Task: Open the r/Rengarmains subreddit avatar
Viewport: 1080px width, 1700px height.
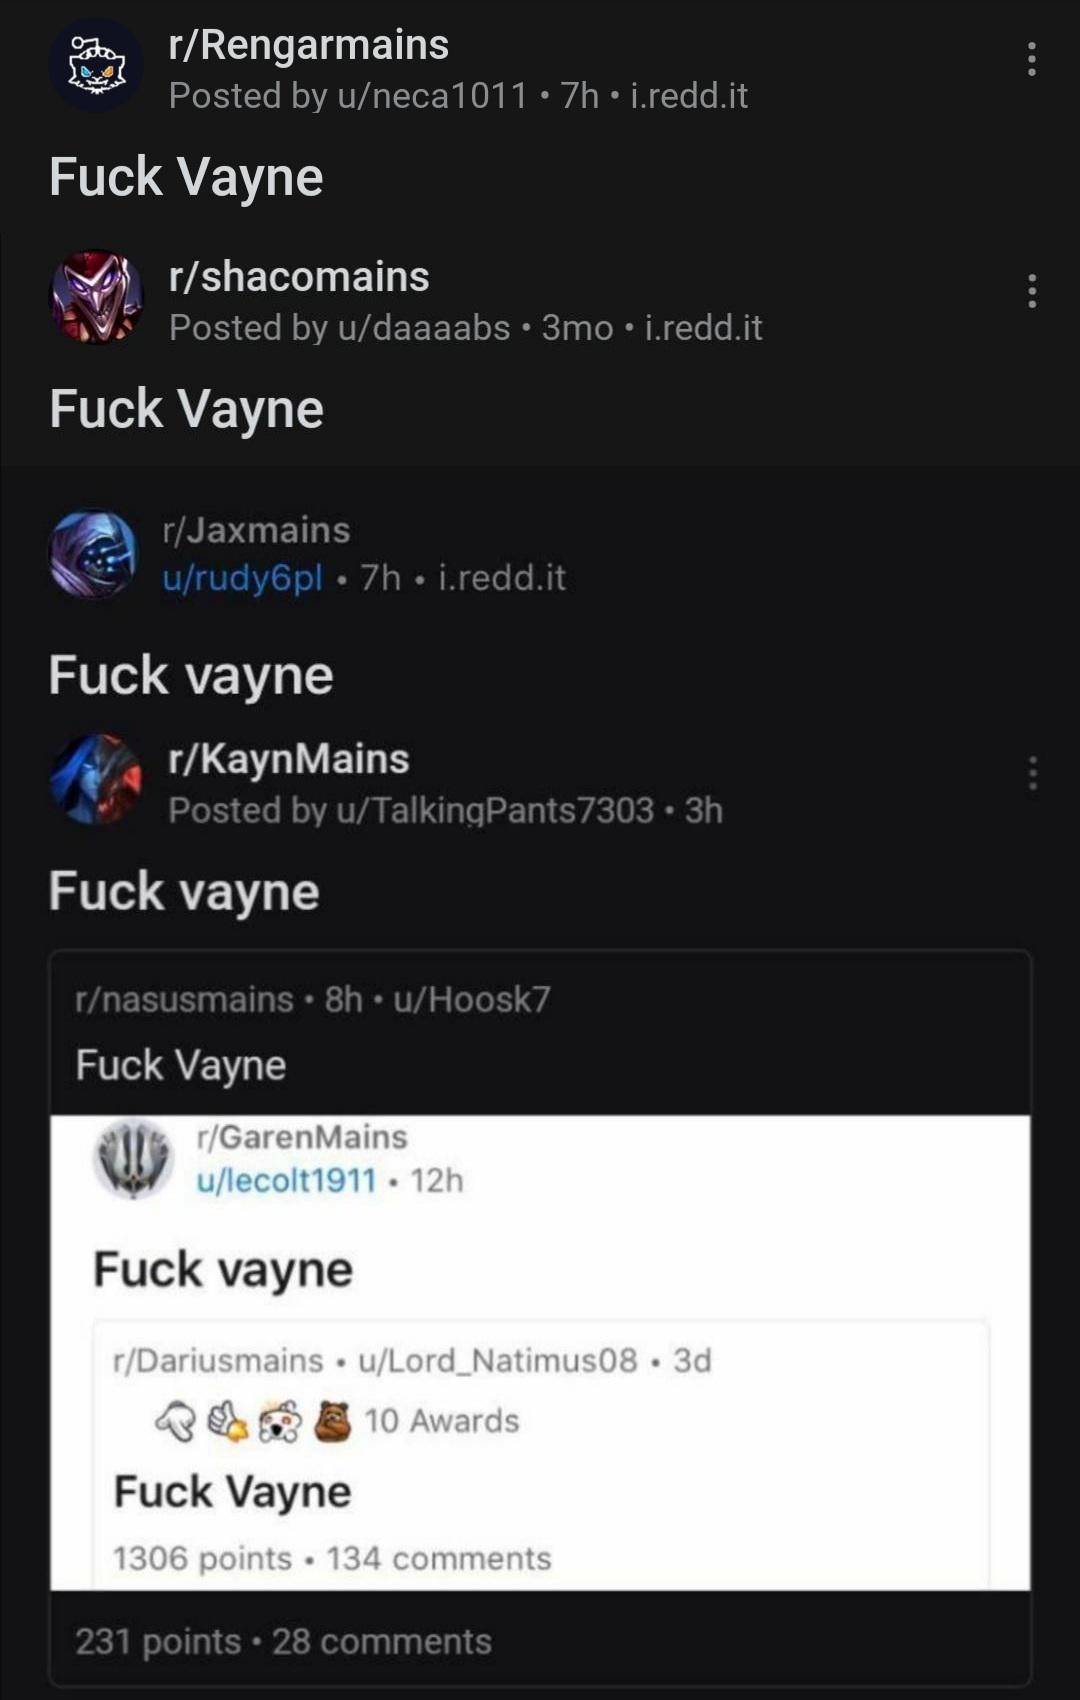Action: coord(96,66)
